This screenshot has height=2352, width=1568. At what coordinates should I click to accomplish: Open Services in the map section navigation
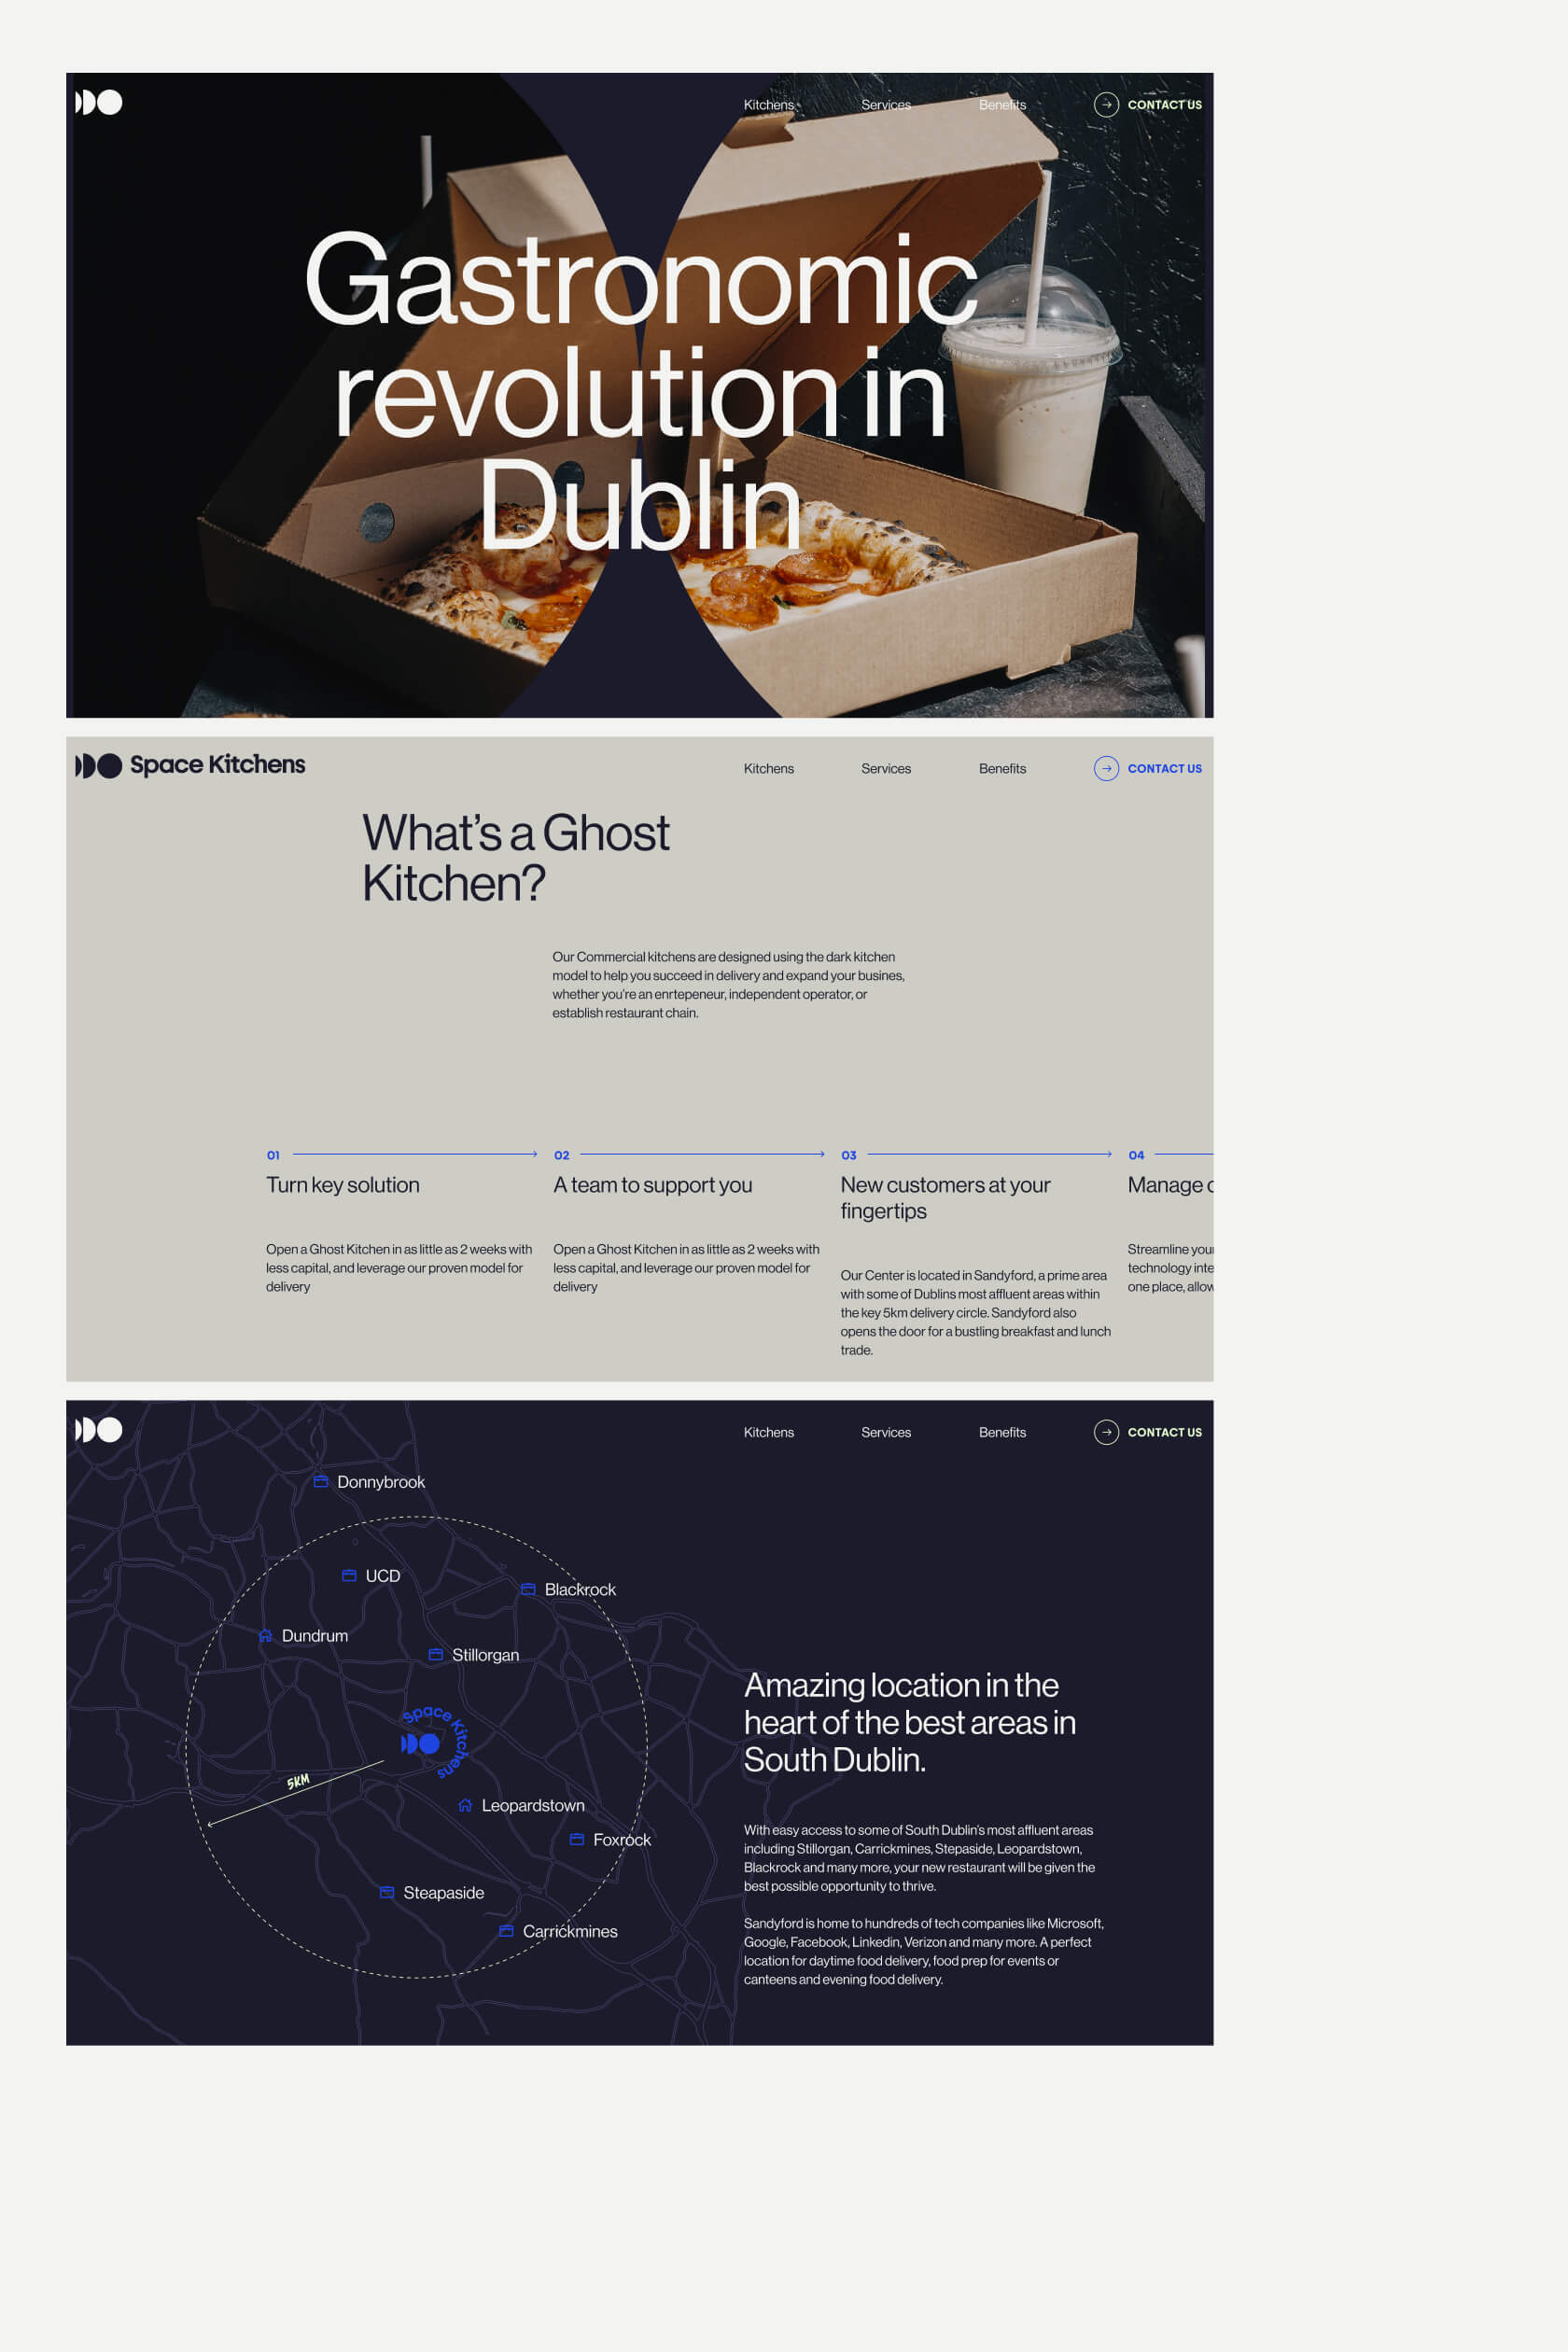click(886, 1433)
